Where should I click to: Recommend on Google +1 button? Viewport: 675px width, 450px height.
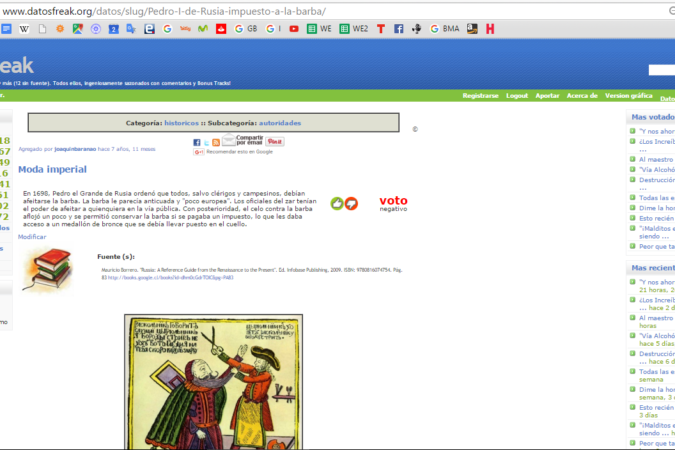[x=198, y=152]
